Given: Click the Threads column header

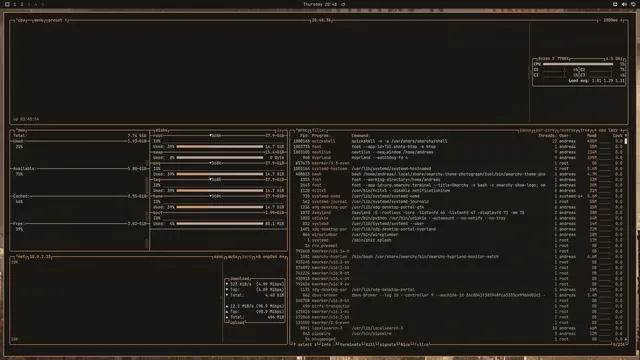Looking at the screenshot, I should [547, 136].
